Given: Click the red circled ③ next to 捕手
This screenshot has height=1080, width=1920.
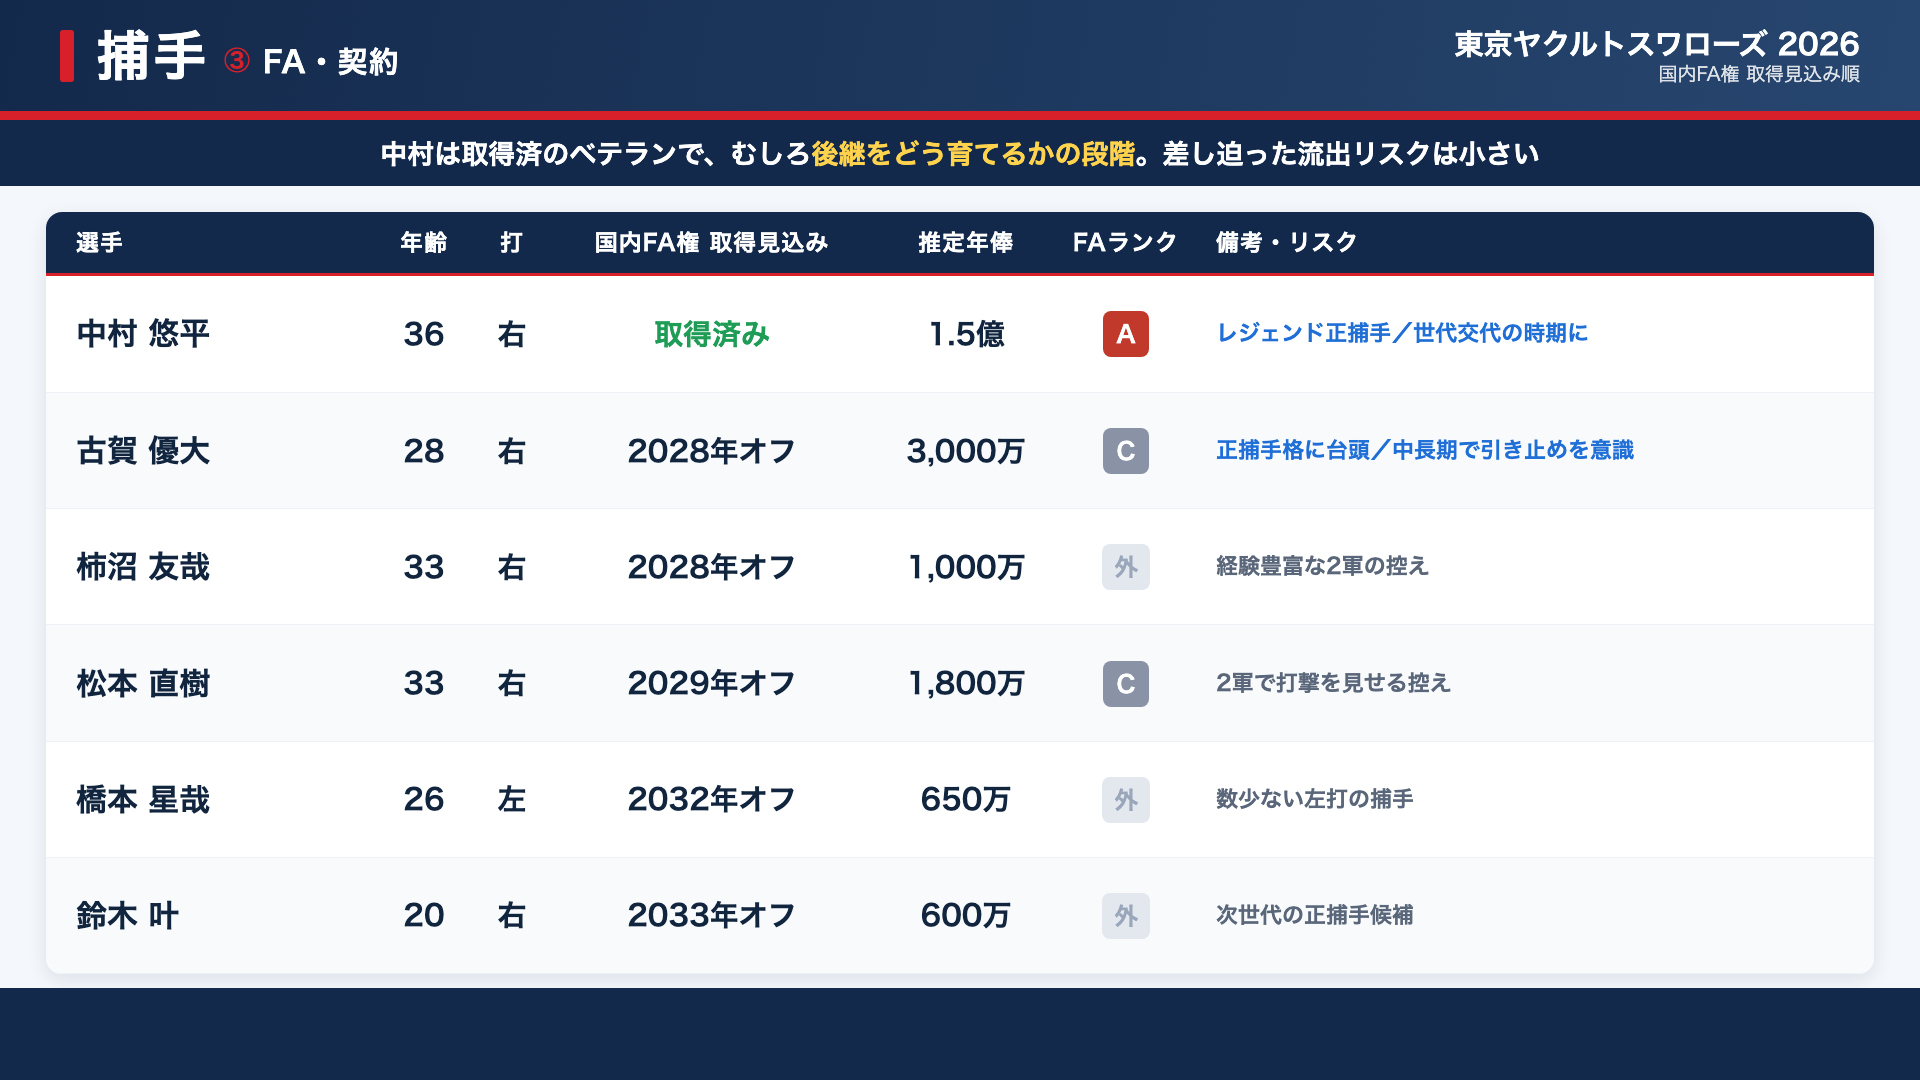Looking at the screenshot, I should click(237, 61).
